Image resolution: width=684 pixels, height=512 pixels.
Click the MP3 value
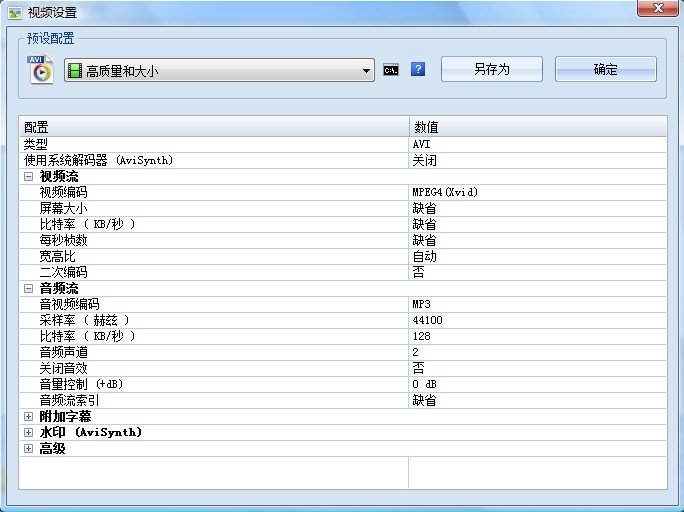pyautogui.click(x=537, y=304)
